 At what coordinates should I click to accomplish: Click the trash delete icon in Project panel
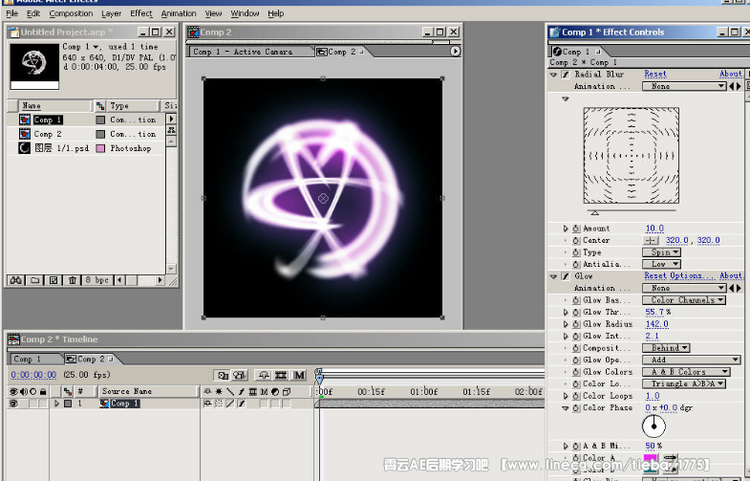coord(72,280)
